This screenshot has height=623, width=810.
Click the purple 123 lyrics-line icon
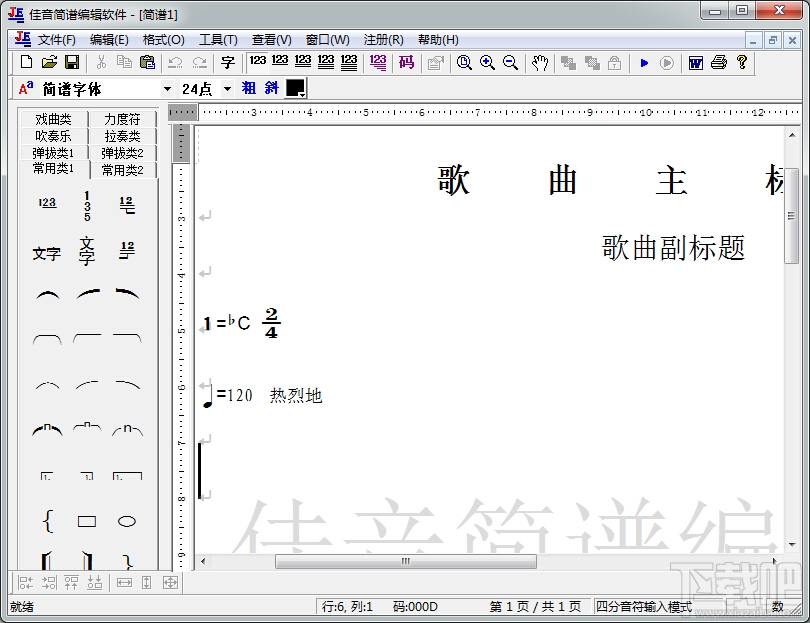click(378, 63)
